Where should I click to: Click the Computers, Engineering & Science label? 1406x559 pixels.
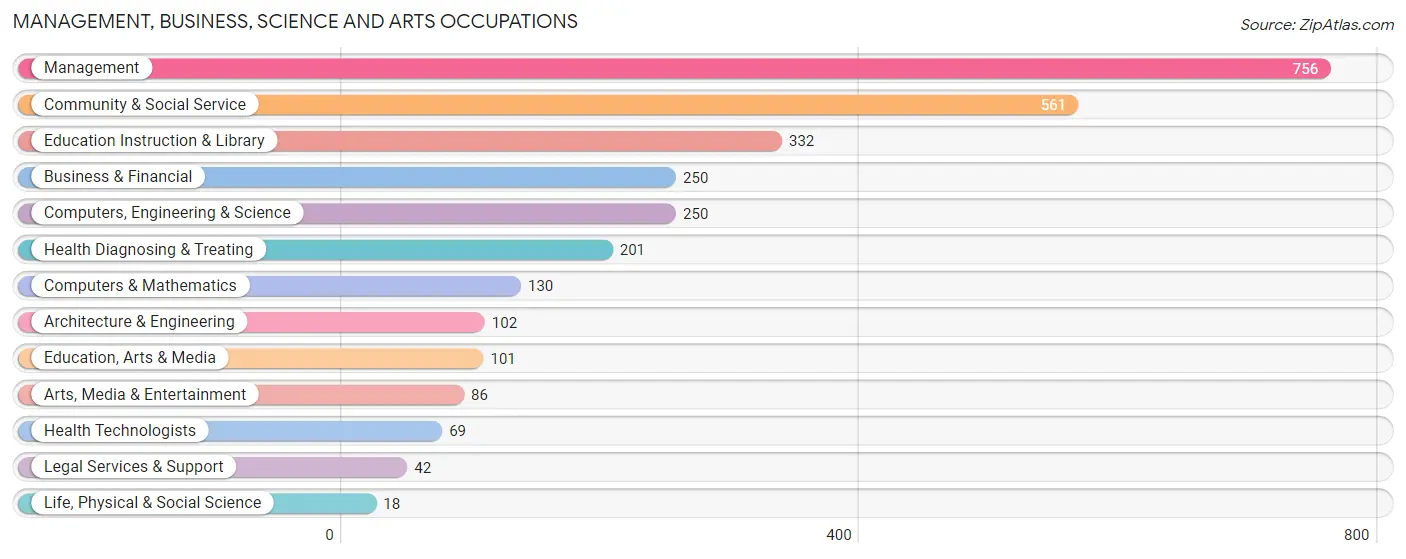pyautogui.click(x=167, y=213)
